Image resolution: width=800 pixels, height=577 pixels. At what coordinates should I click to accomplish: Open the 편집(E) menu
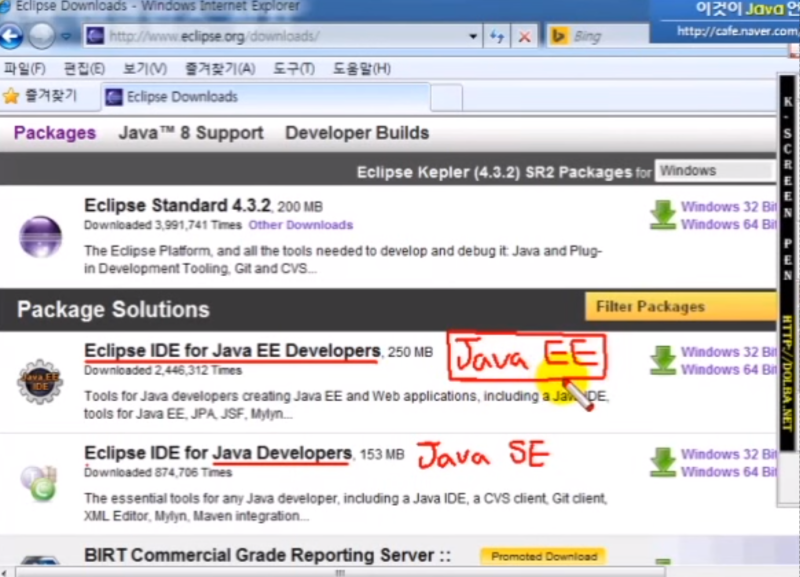pyautogui.click(x=84, y=68)
